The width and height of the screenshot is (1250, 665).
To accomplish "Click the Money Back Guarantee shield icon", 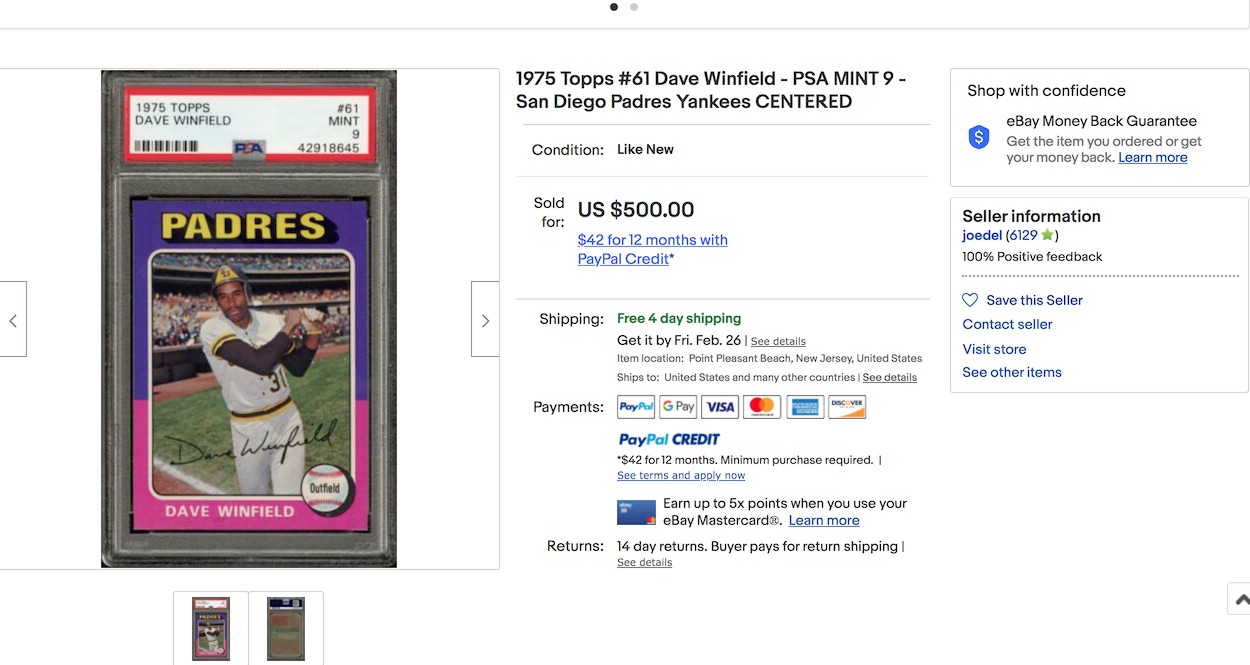I will [x=979, y=138].
